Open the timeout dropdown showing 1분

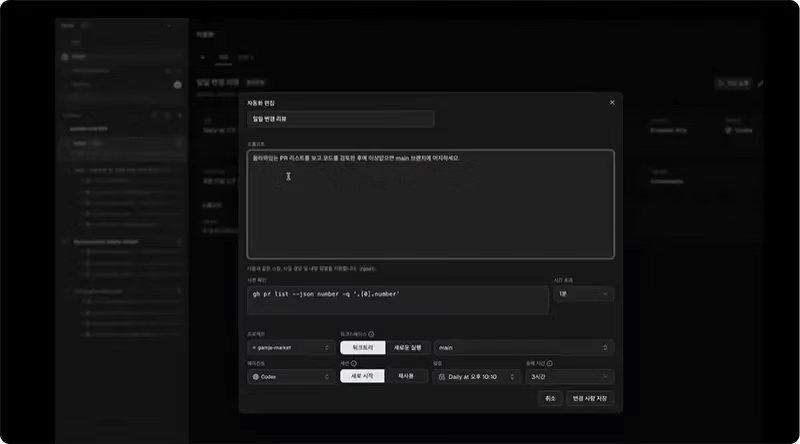(x=583, y=294)
